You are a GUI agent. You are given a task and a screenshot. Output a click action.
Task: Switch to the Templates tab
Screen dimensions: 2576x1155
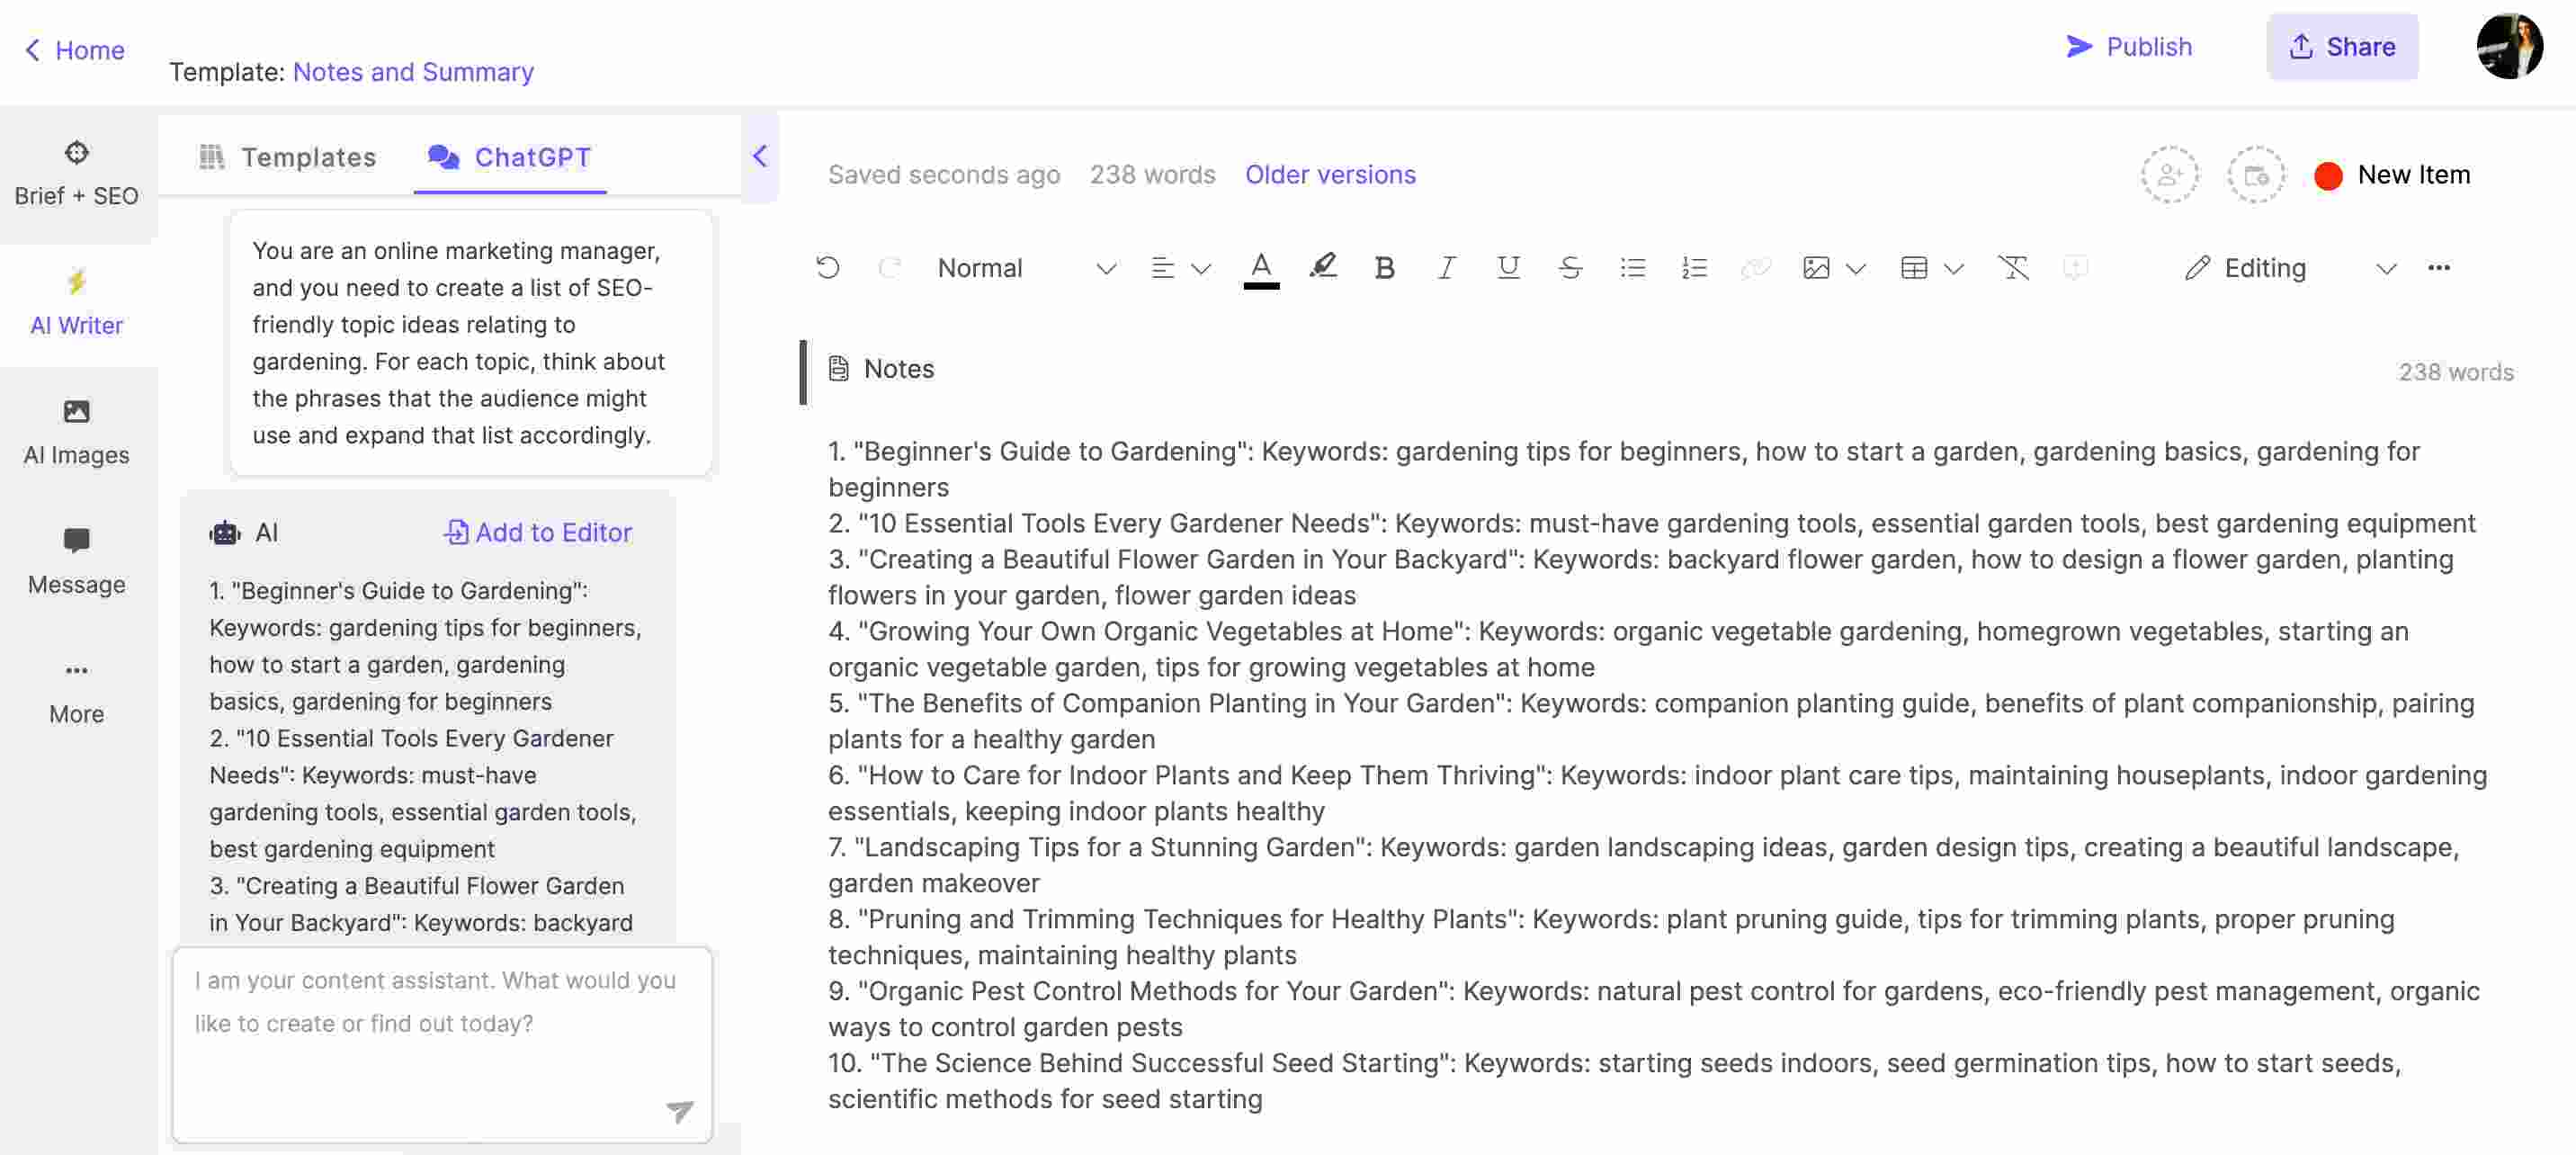tap(288, 159)
